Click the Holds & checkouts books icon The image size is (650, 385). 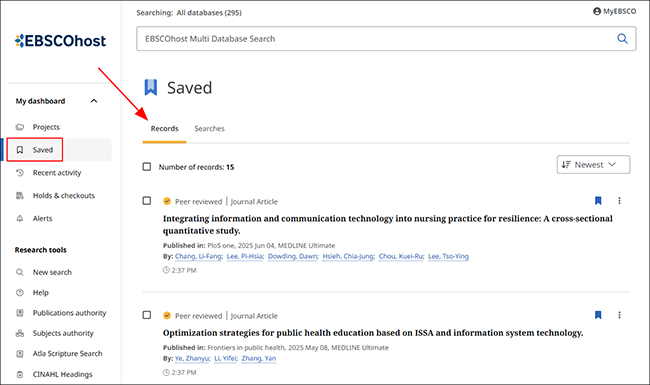click(x=19, y=195)
